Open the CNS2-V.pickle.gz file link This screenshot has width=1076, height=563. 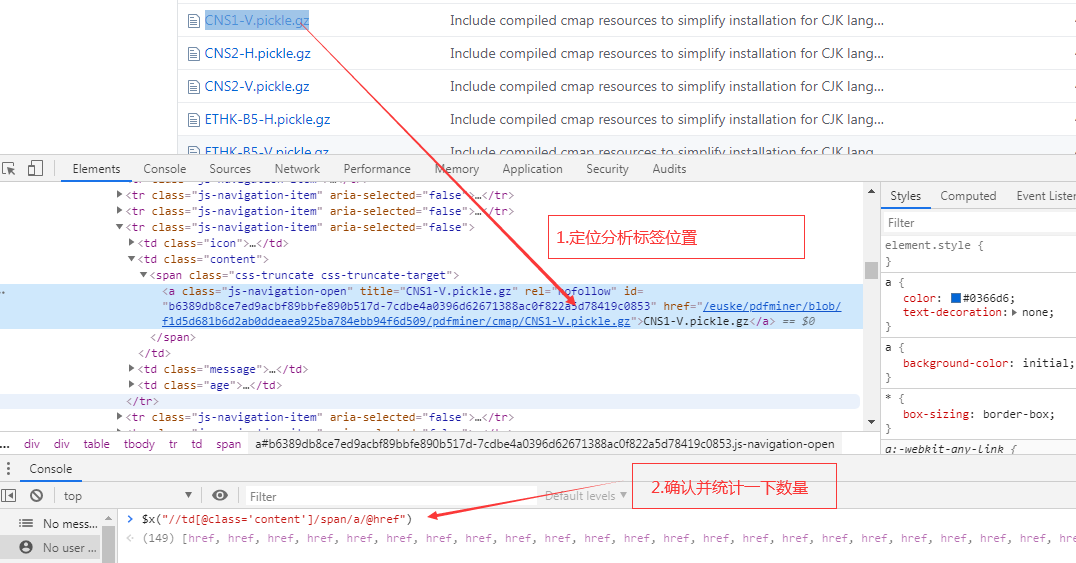pyautogui.click(x=257, y=87)
